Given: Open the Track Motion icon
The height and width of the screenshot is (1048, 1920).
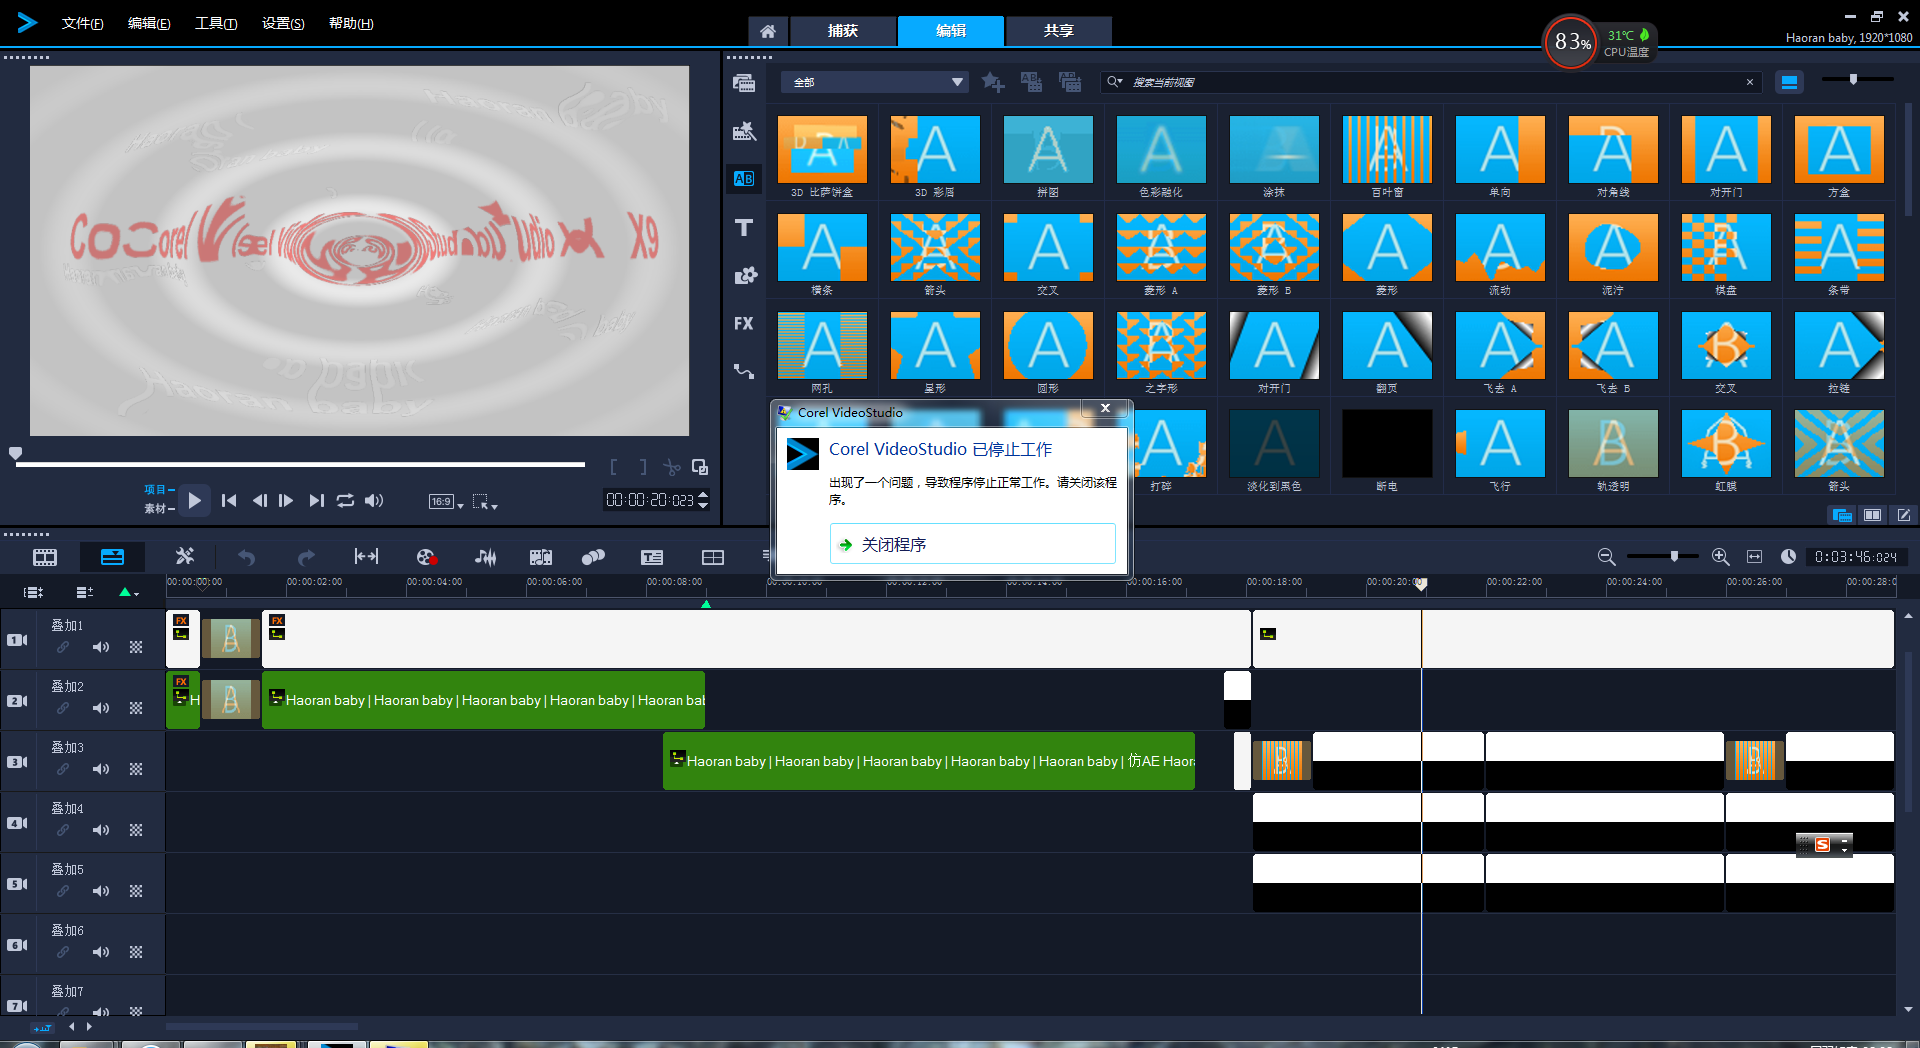Looking at the screenshot, I should click(x=593, y=557).
